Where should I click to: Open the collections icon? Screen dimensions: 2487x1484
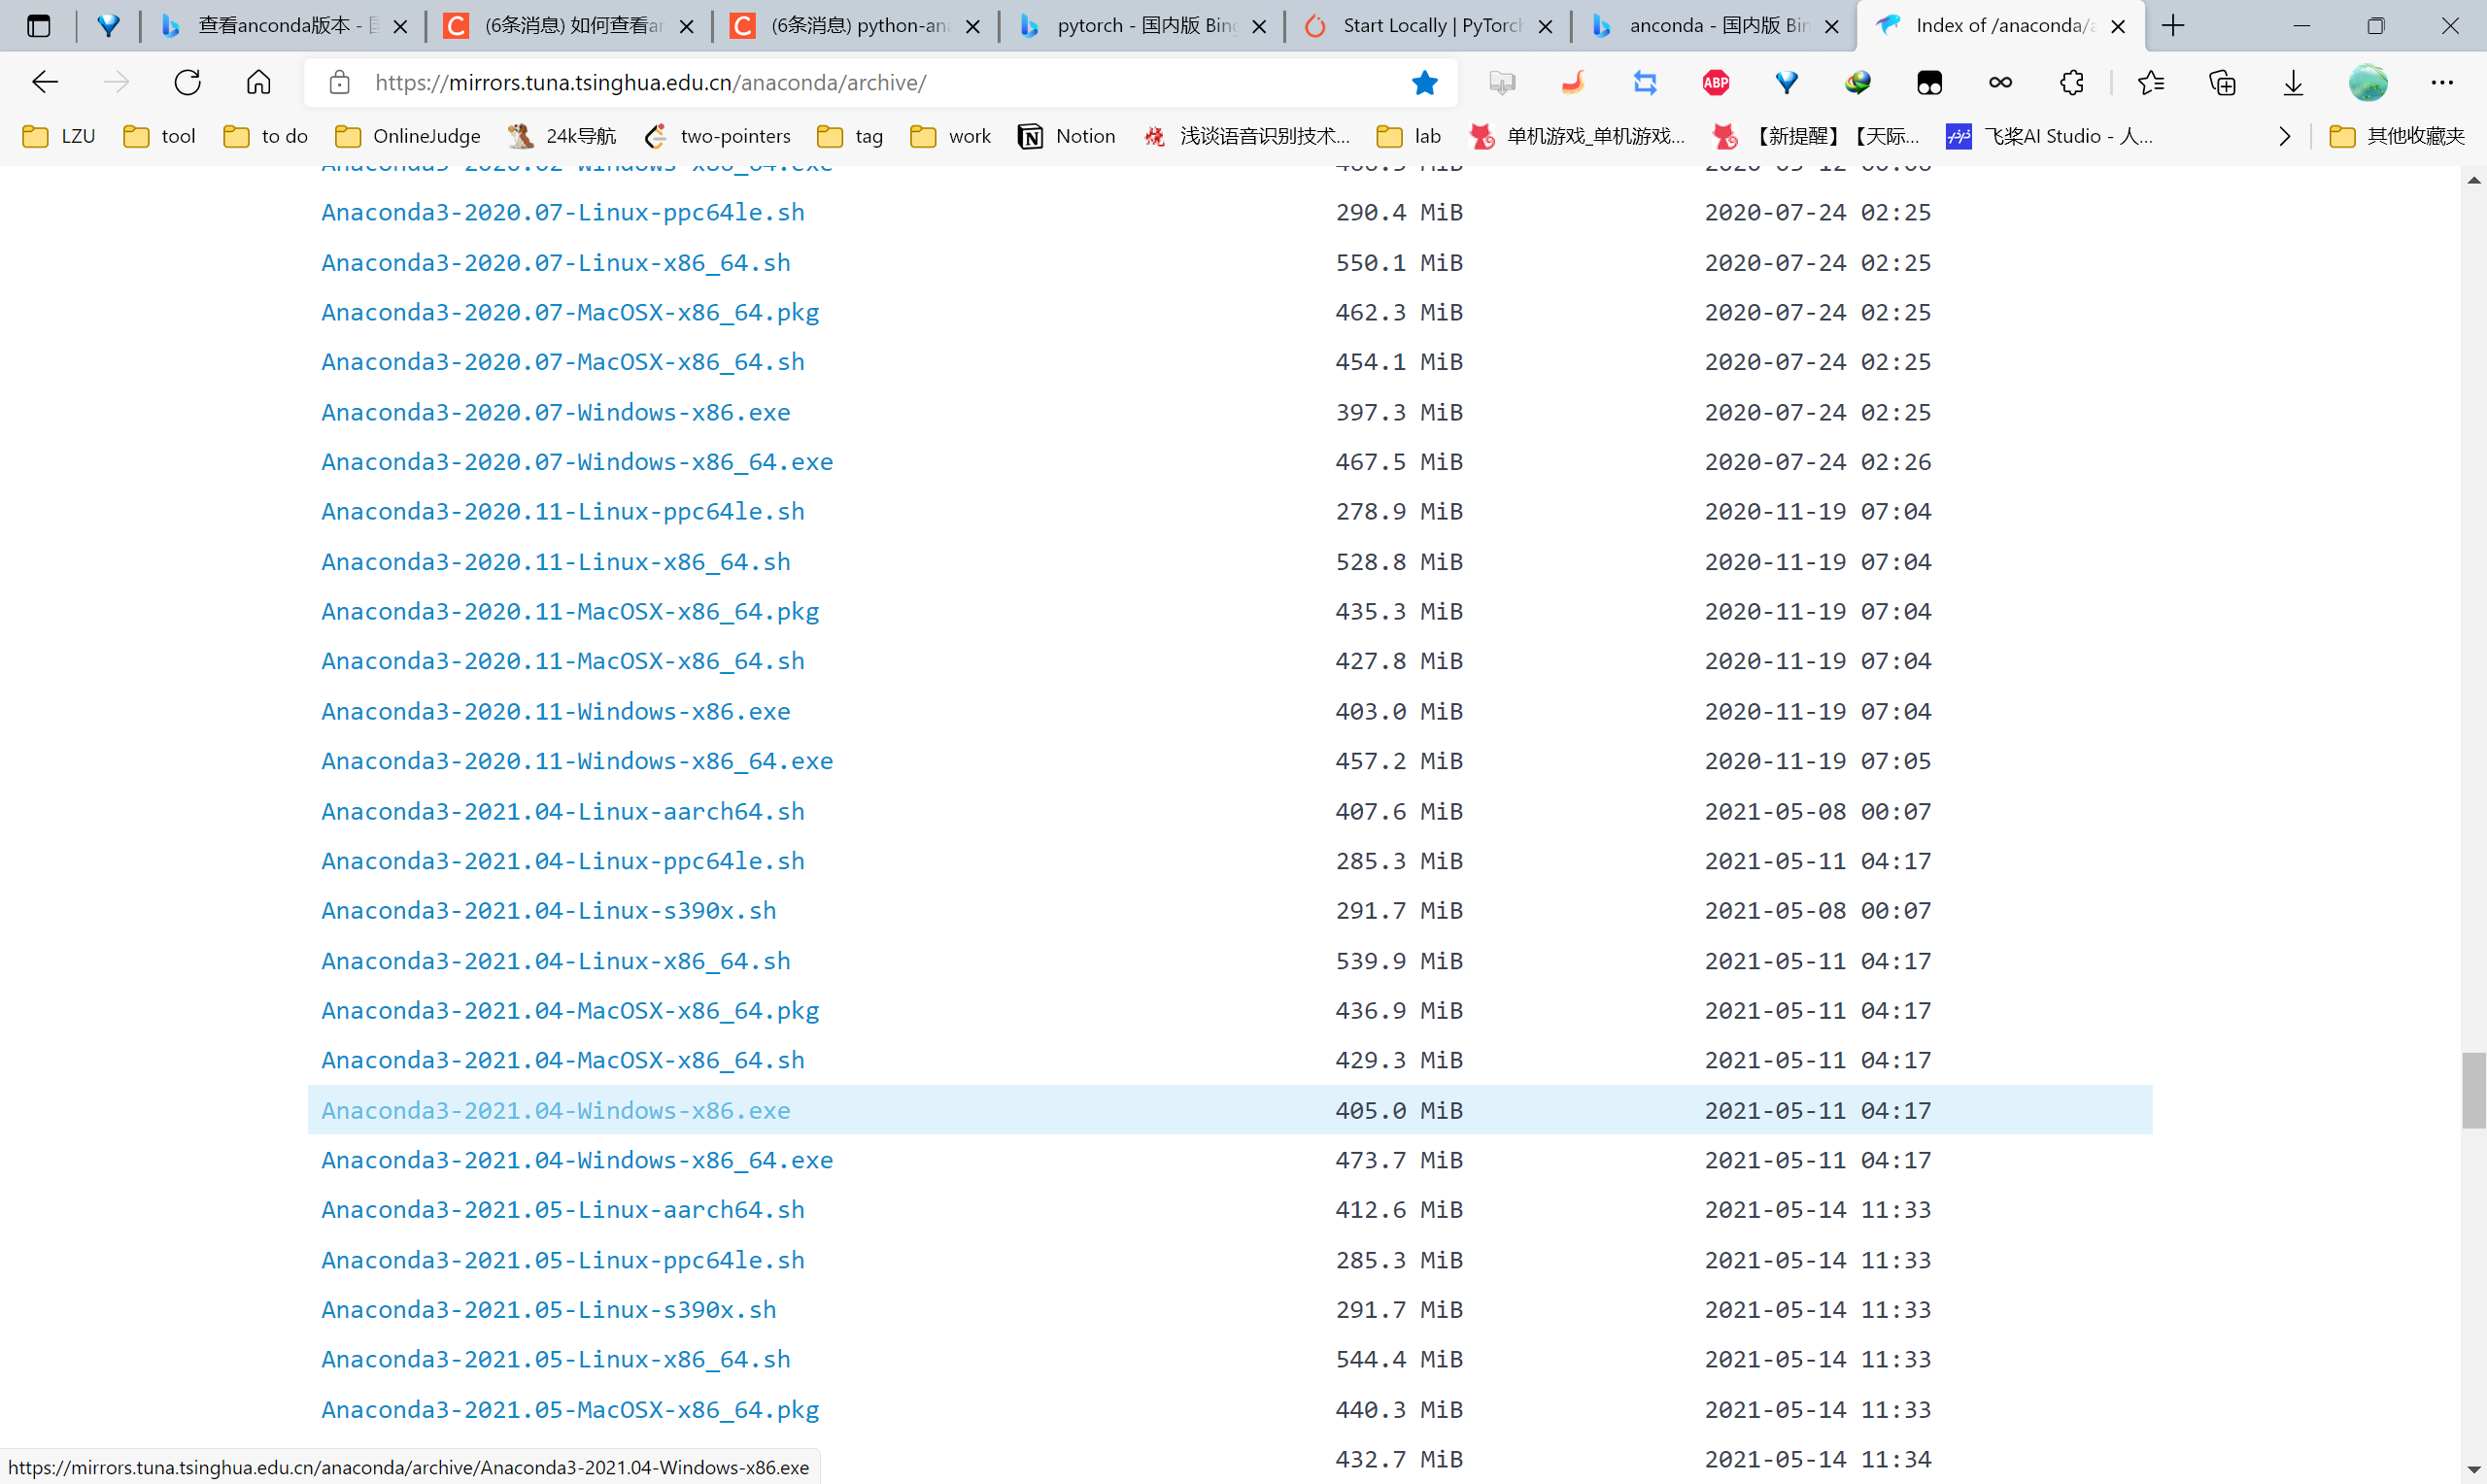[x=2222, y=82]
